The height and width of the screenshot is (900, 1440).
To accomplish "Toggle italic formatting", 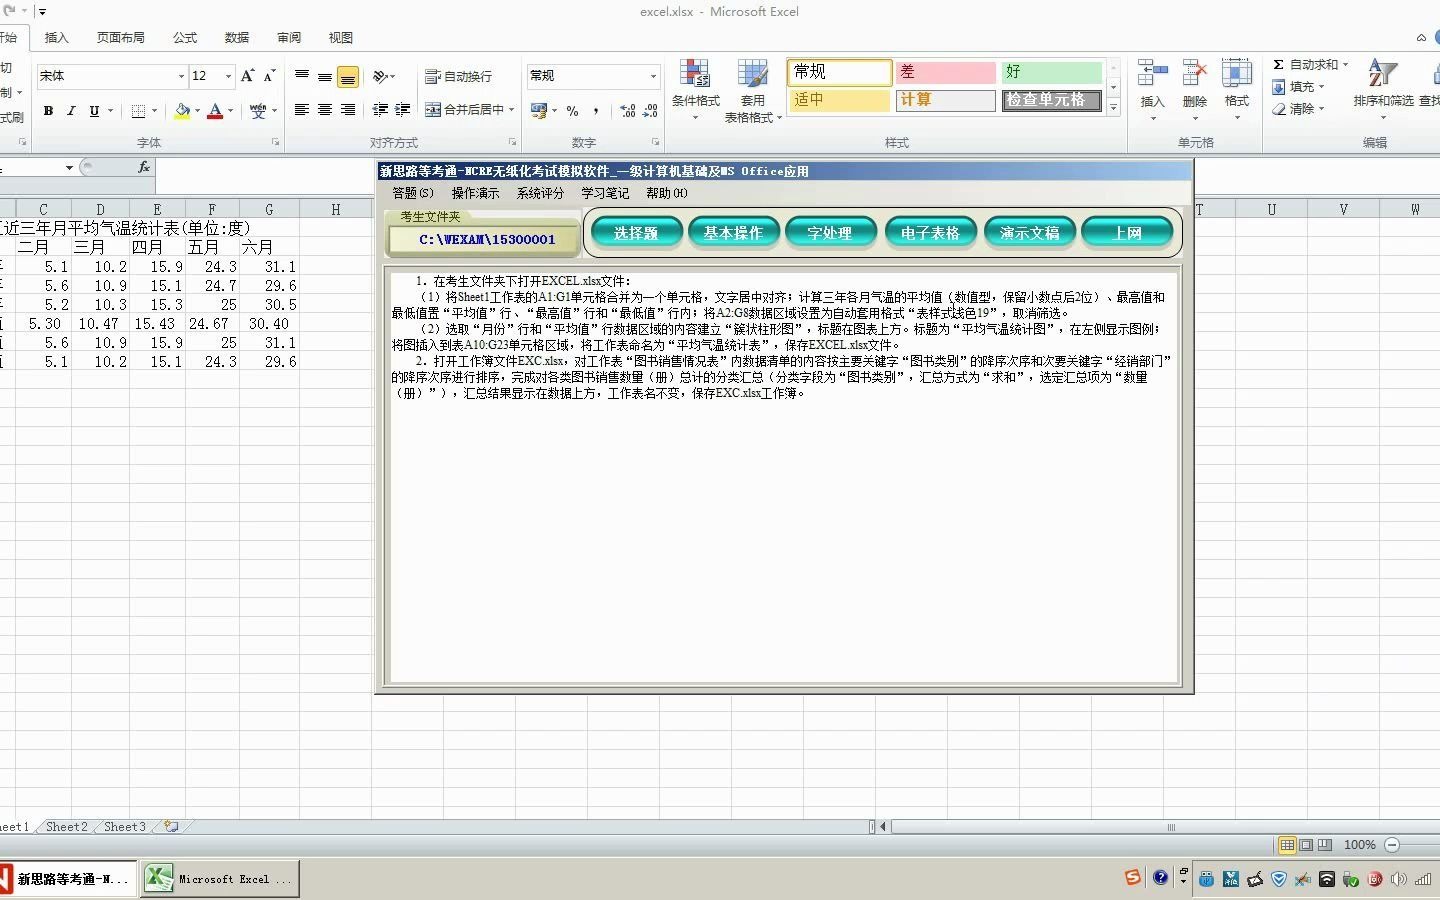I will pyautogui.click(x=70, y=111).
